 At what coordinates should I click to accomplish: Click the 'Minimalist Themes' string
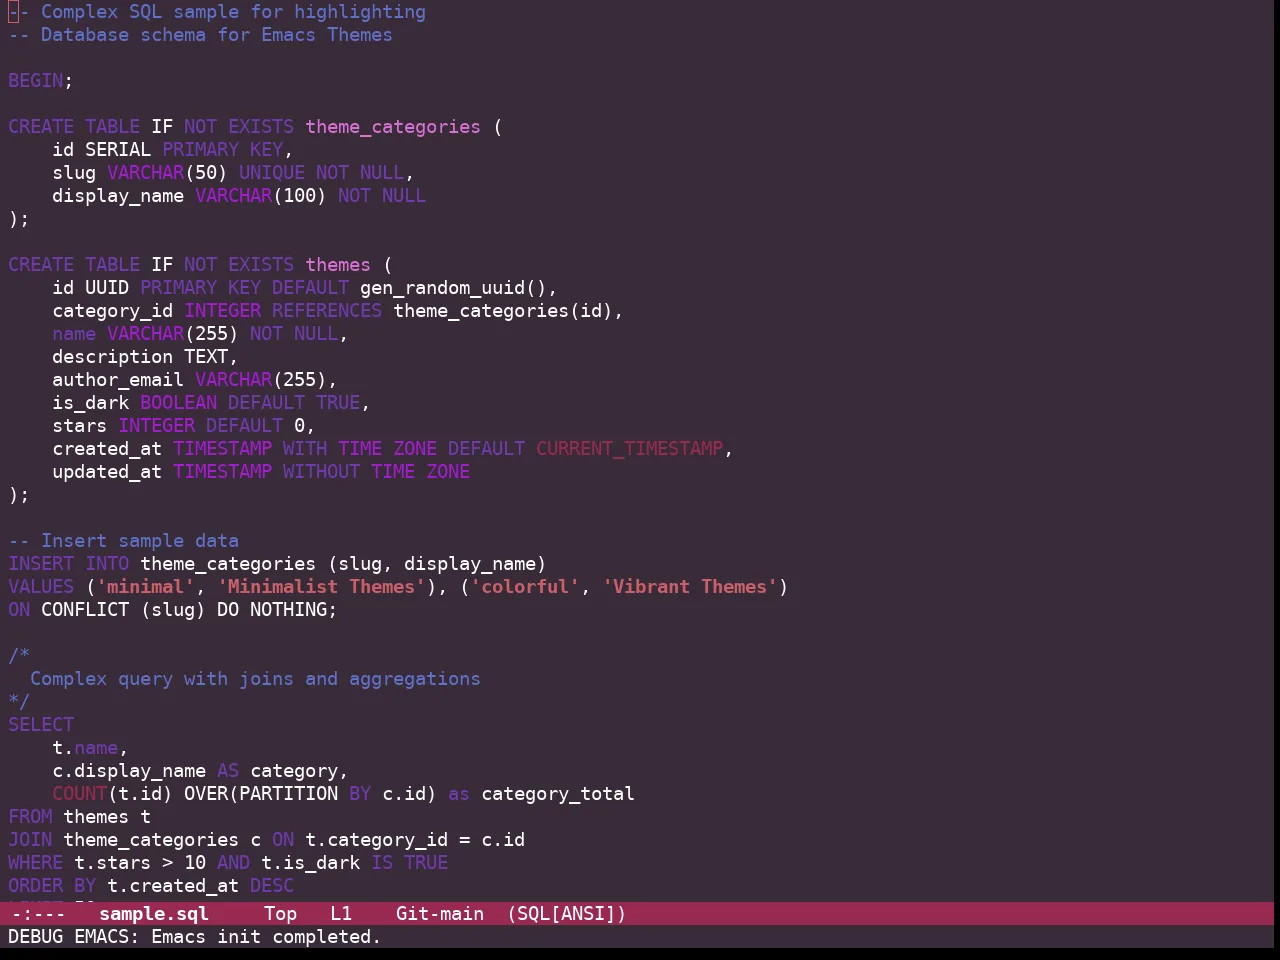point(322,586)
